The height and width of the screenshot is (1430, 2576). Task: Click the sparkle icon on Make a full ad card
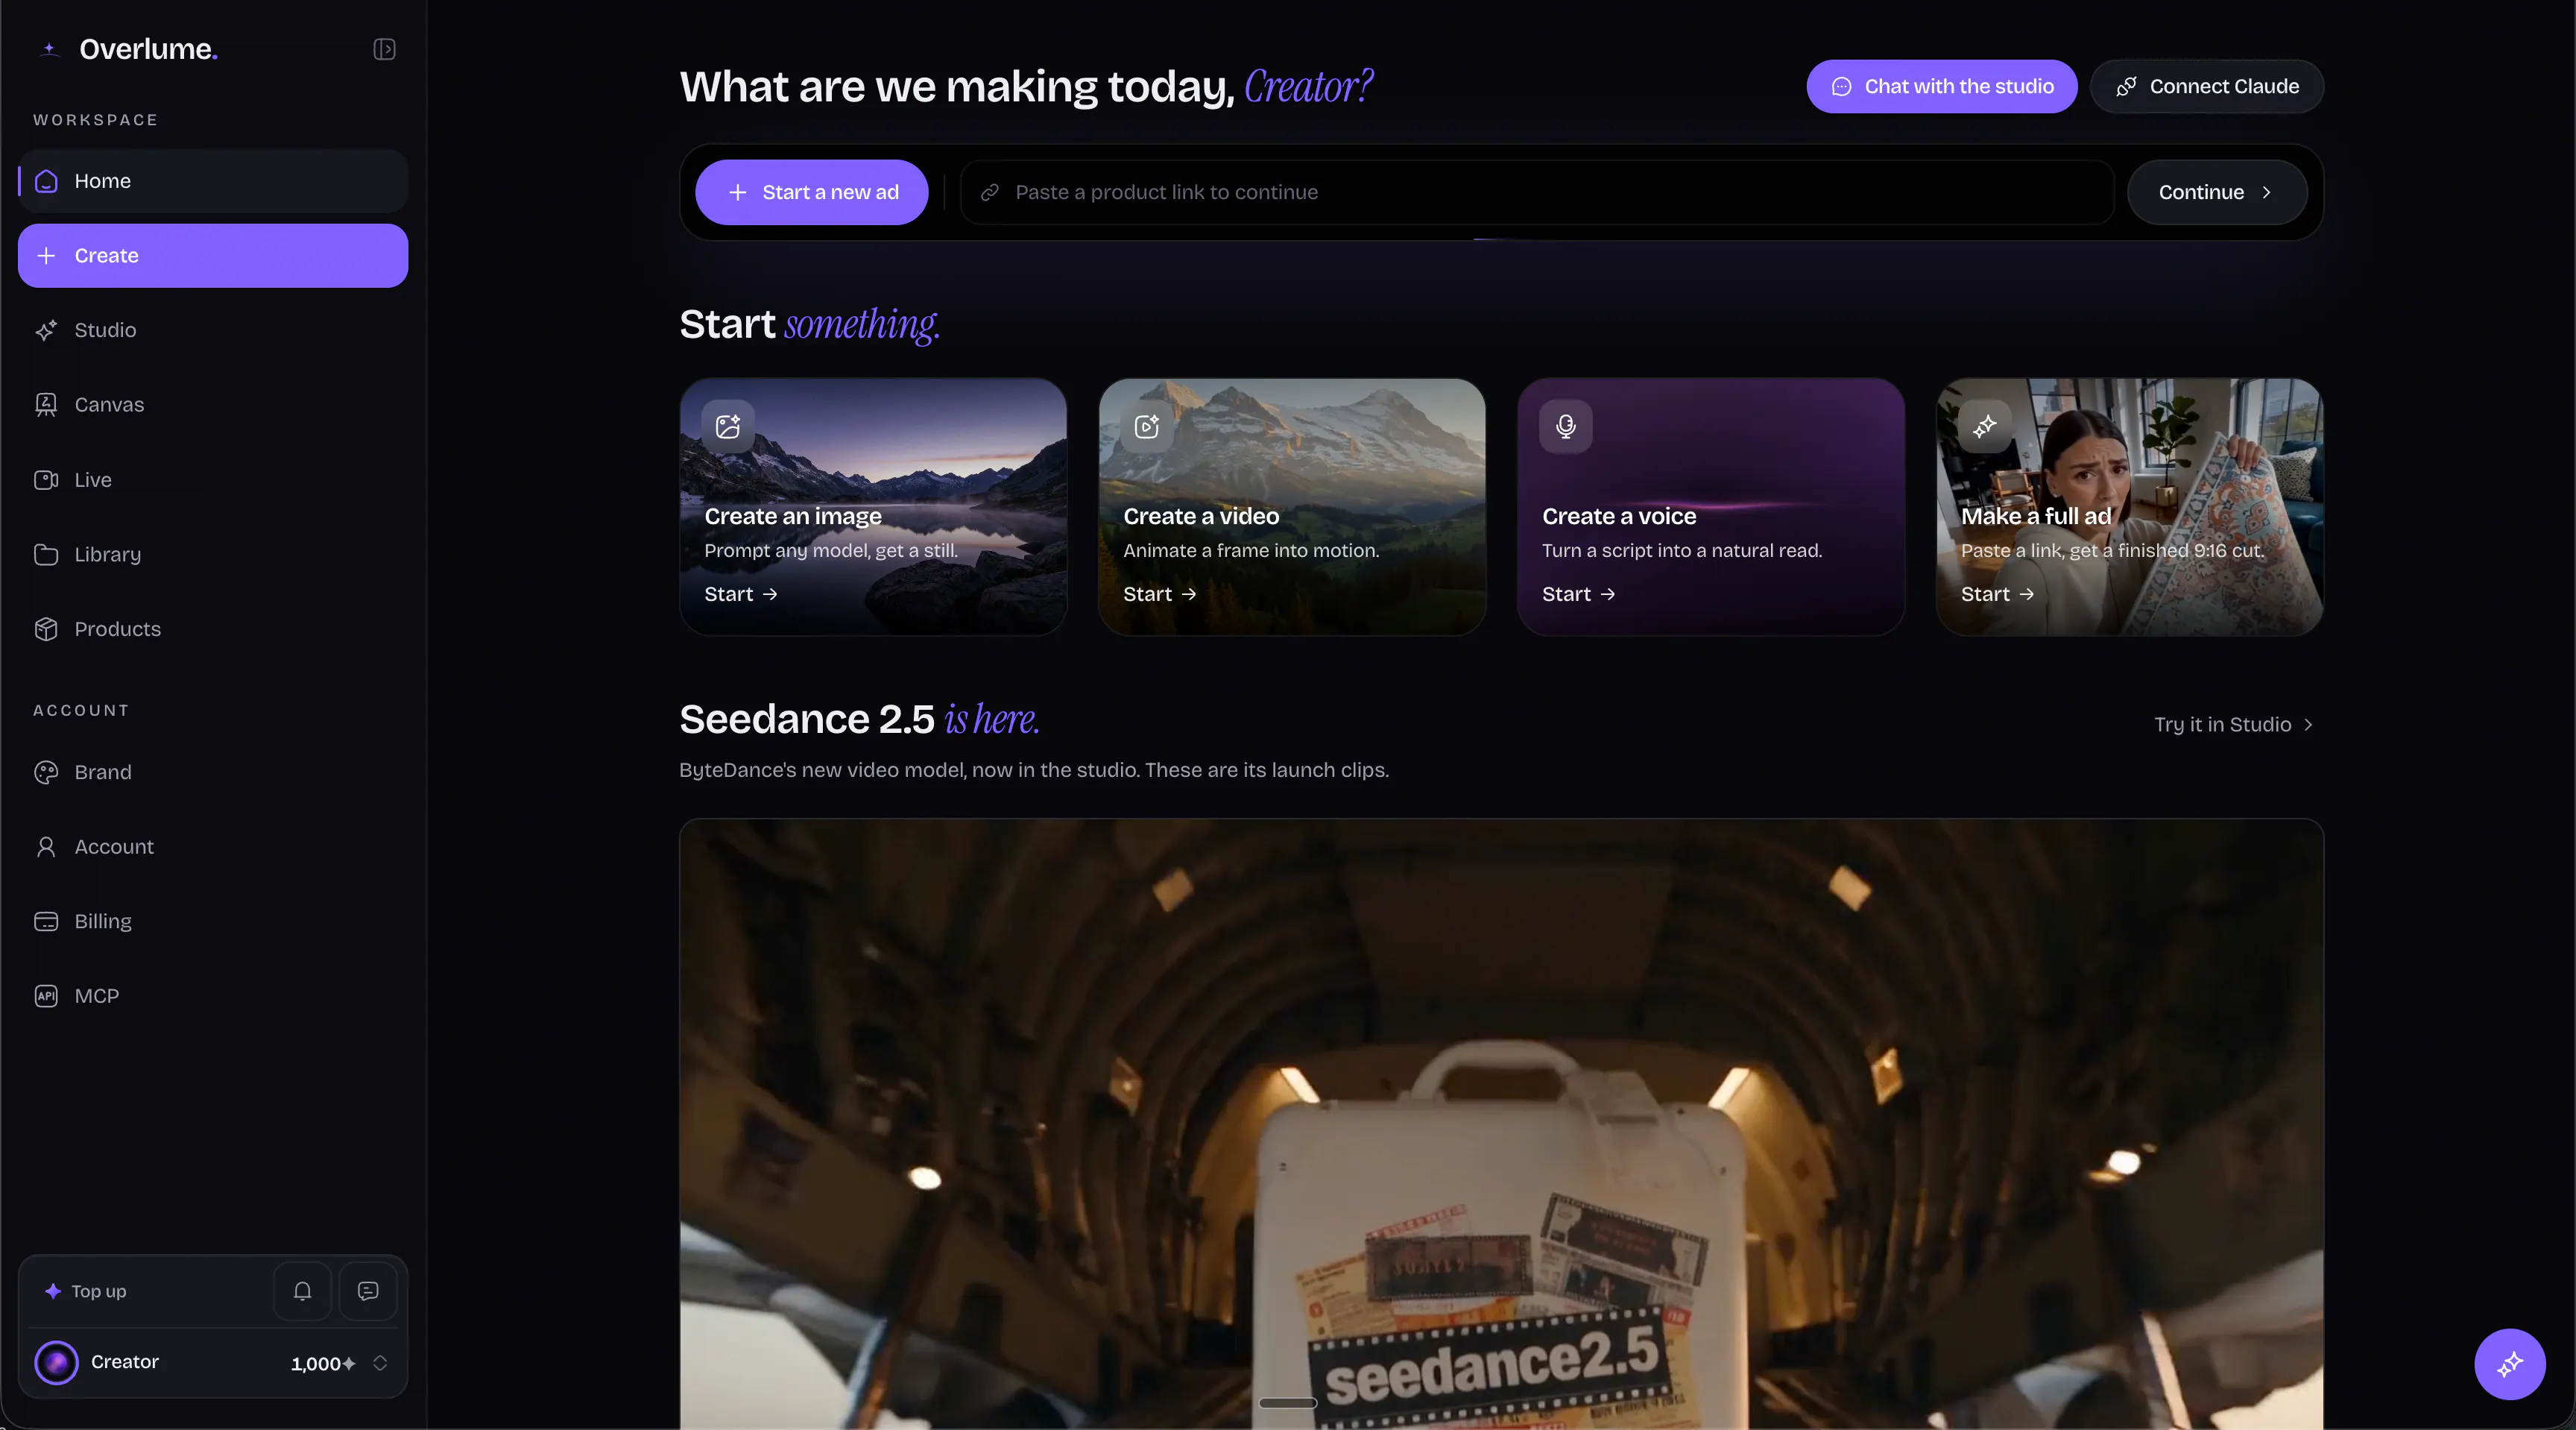(1985, 427)
